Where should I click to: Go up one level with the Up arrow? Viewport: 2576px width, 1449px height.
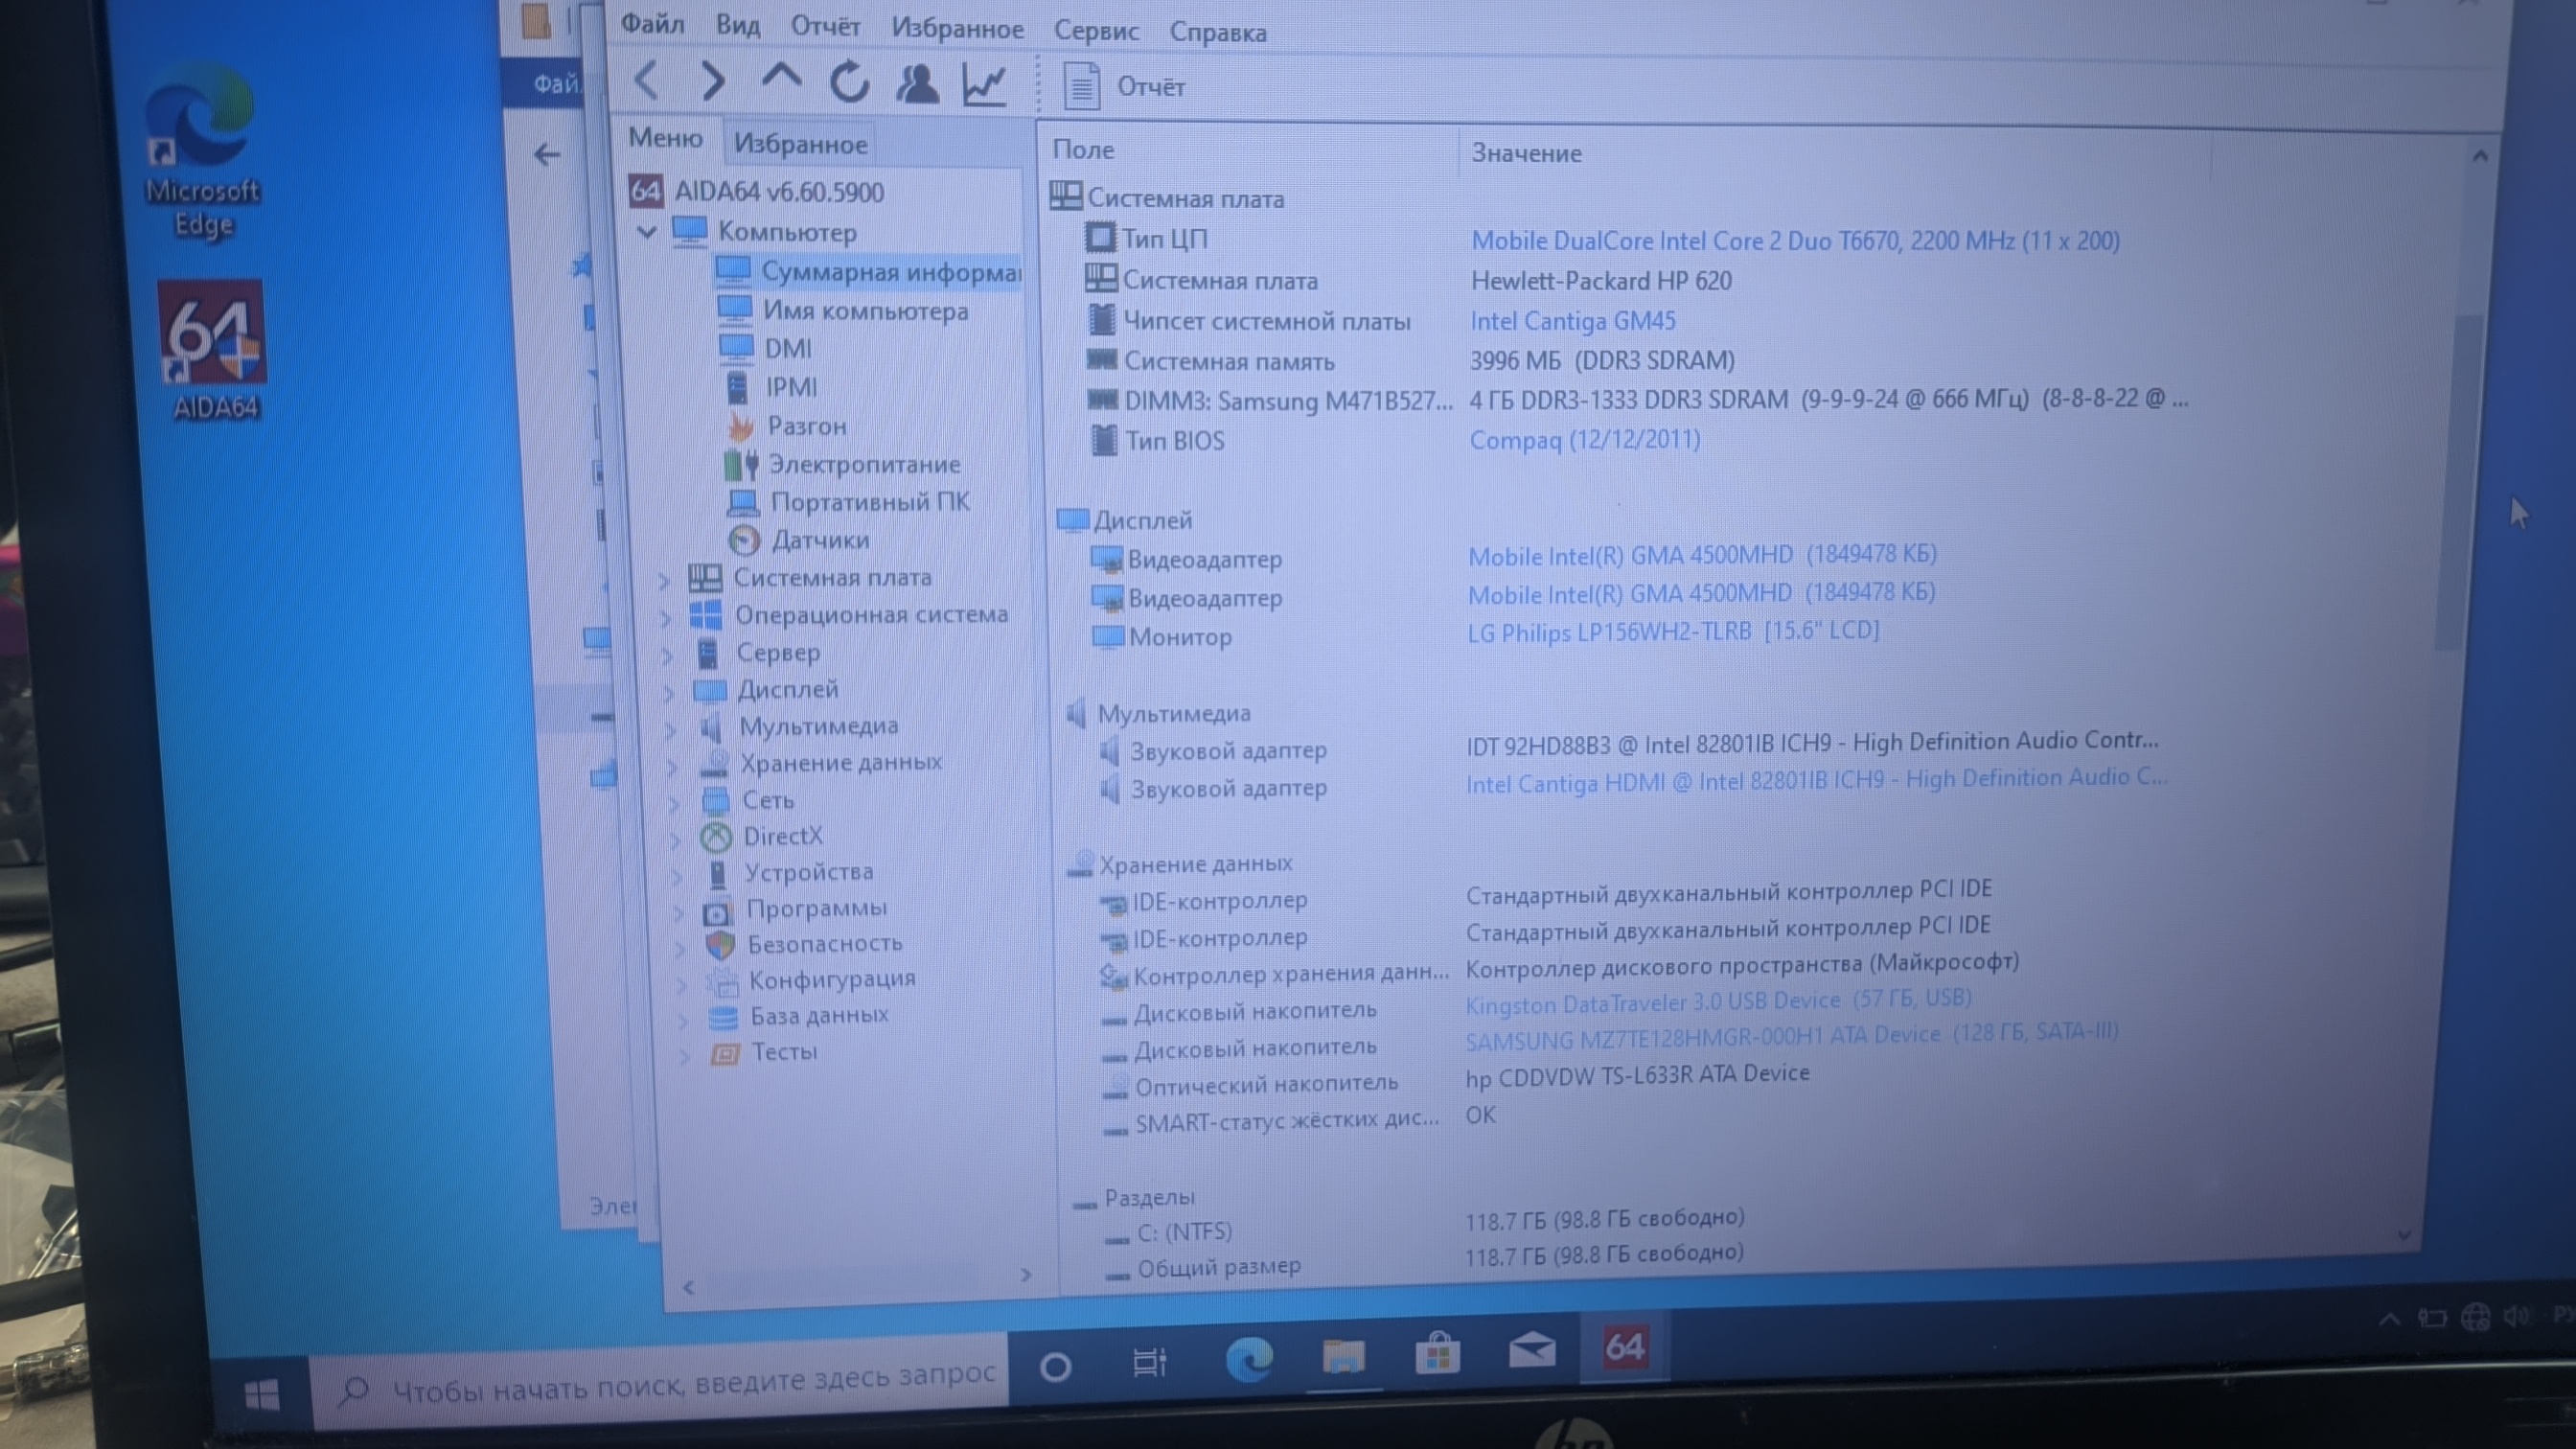point(781,79)
